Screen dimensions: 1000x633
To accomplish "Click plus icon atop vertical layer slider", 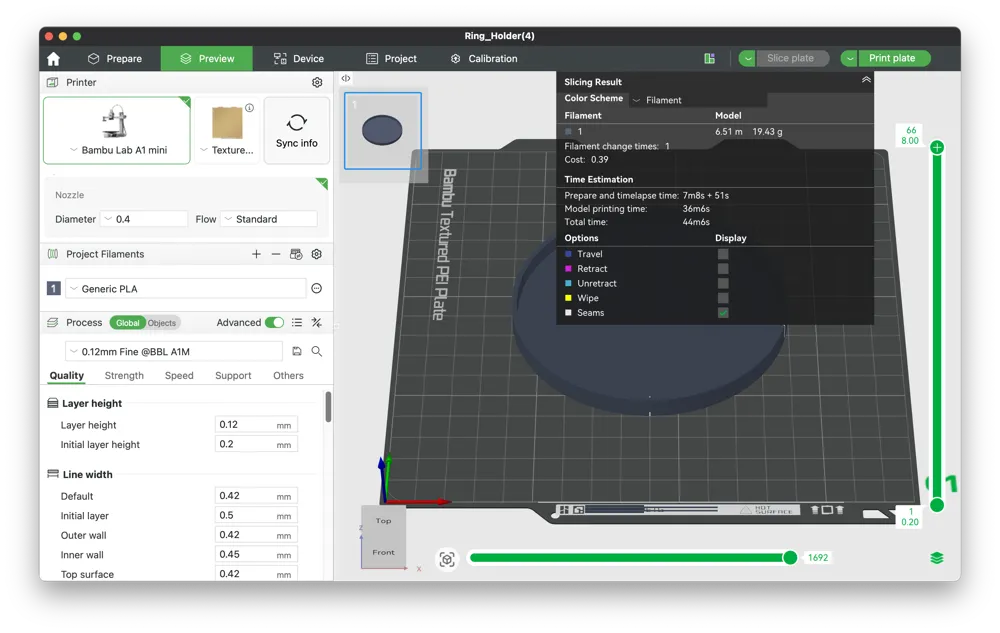I will click(x=937, y=147).
